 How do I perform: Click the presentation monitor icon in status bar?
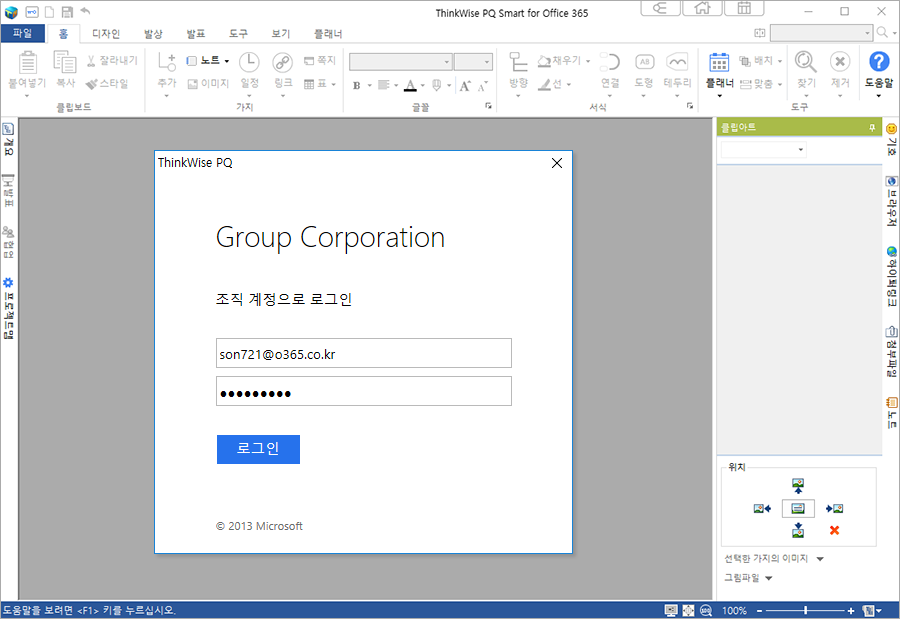[670, 611]
